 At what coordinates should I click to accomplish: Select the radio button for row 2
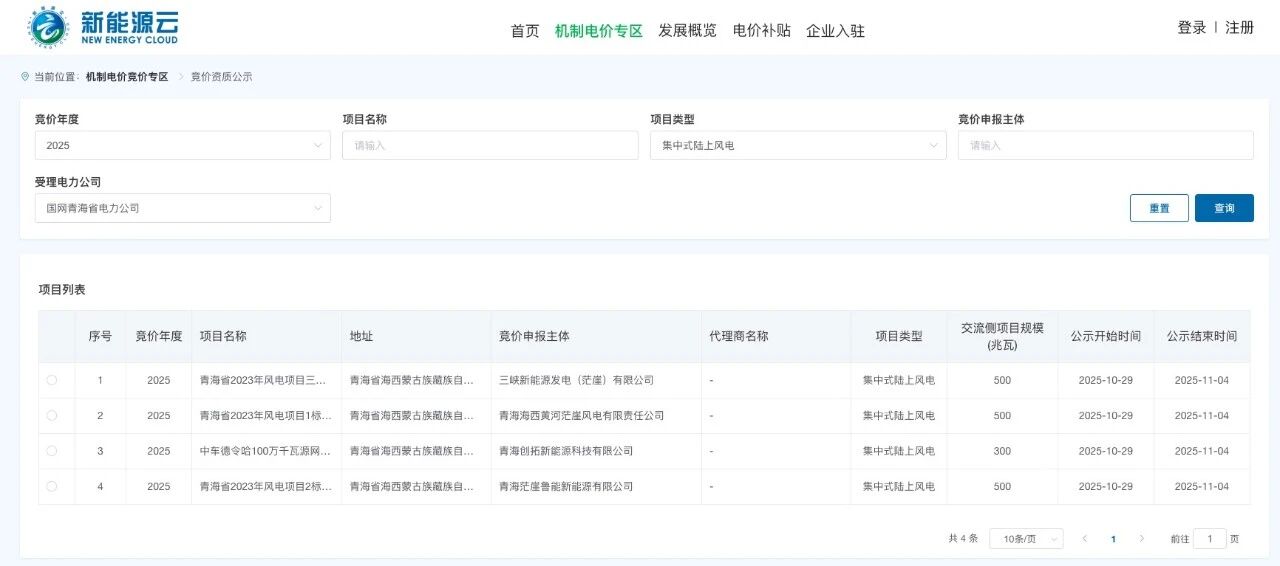pyautogui.click(x=52, y=415)
